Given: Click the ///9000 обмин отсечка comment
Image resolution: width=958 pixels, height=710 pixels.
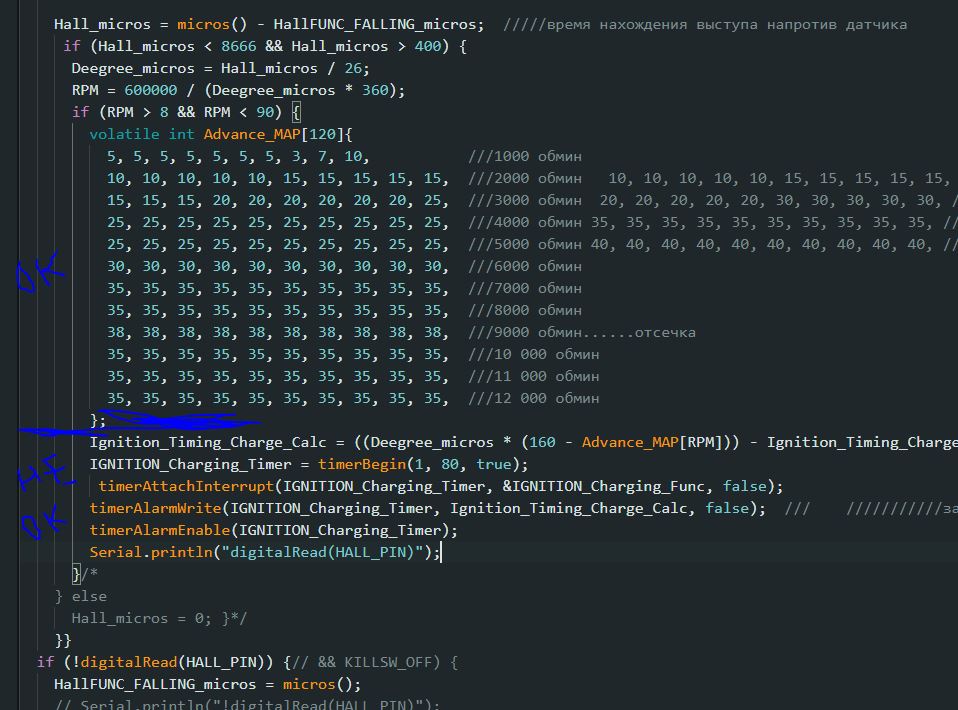Looking at the screenshot, I should point(582,332).
